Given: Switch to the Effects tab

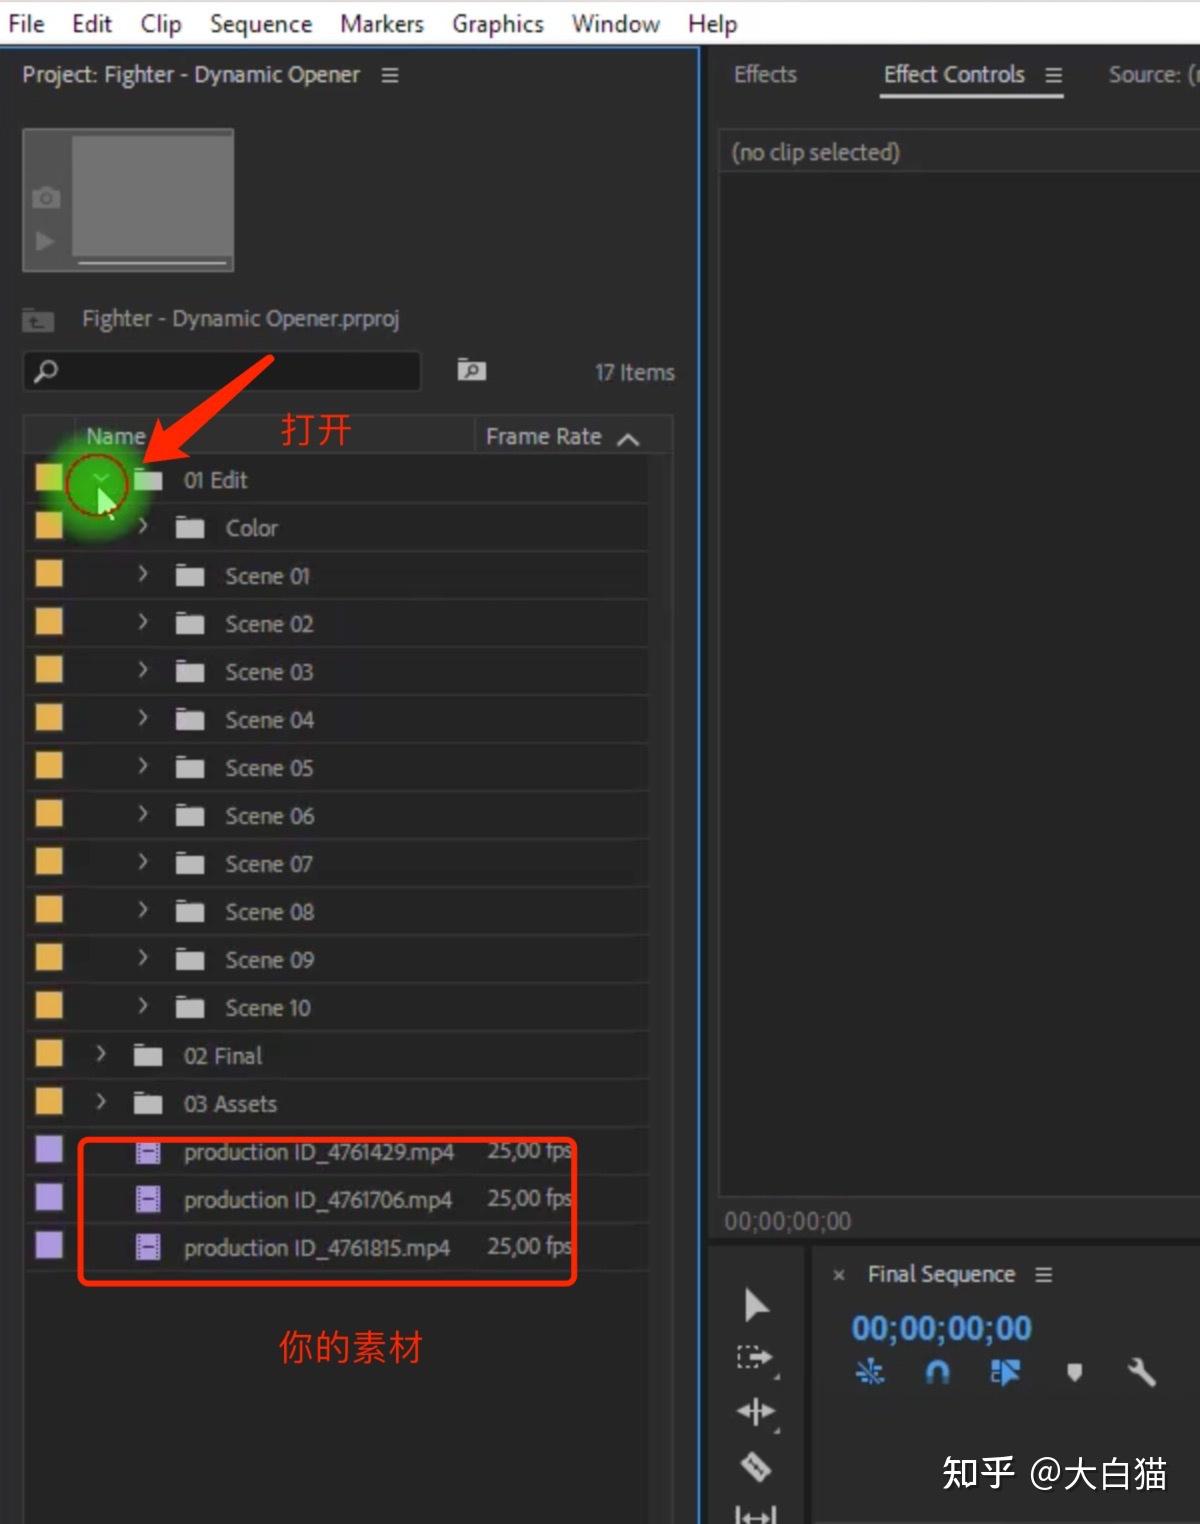Looking at the screenshot, I should pyautogui.click(x=765, y=74).
